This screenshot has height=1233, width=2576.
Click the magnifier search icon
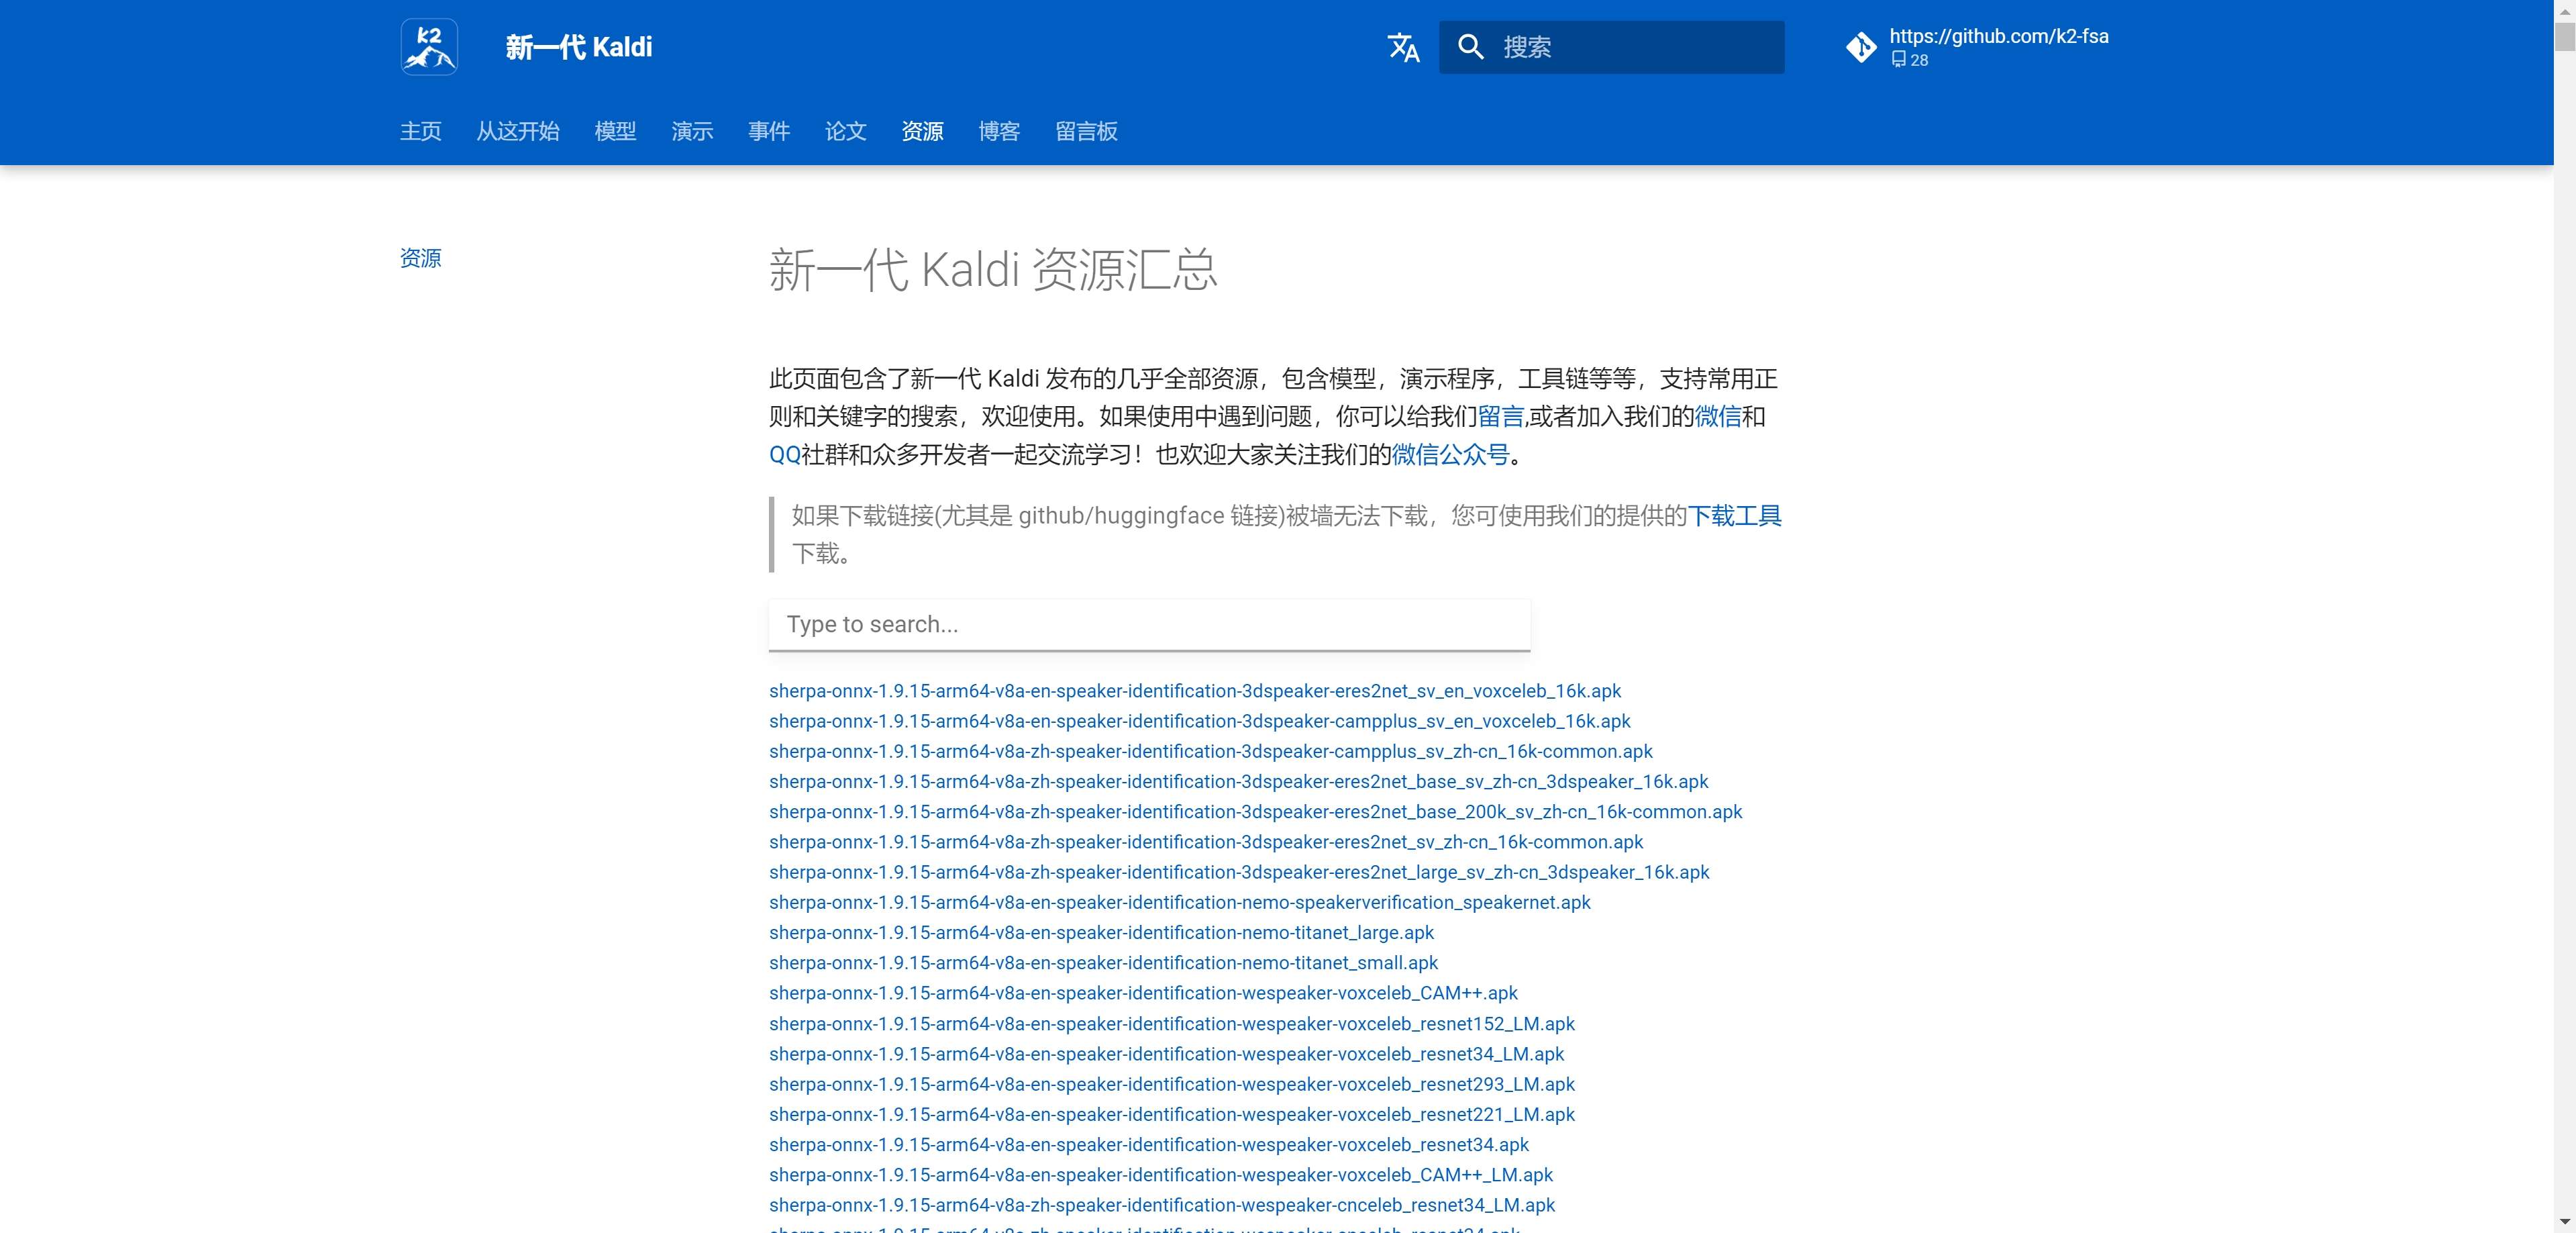(1470, 47)
